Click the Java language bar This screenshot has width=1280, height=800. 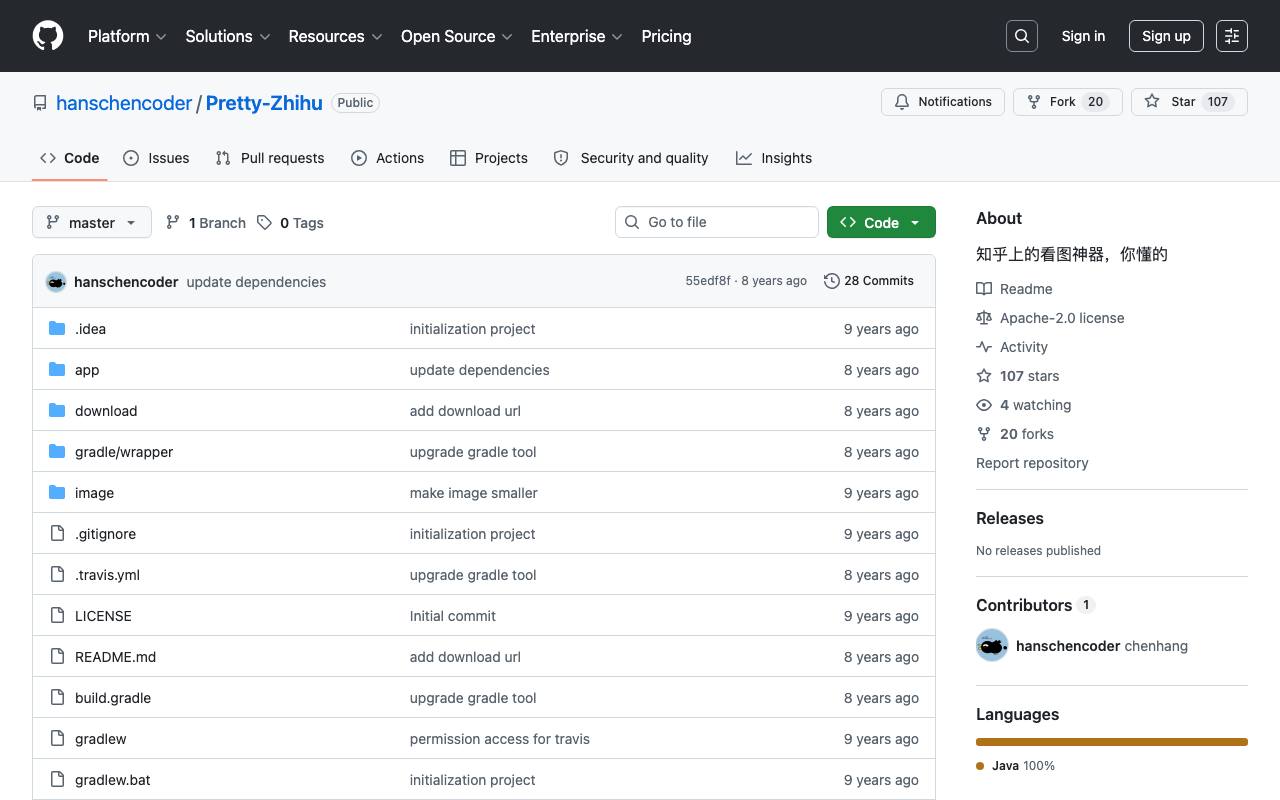click(x=1112, y=742)
